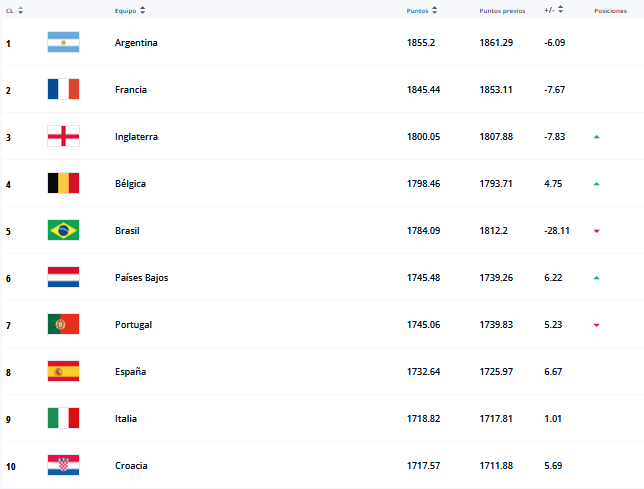Click the France flag icon
Screen dimensions: 644x489
63,89
